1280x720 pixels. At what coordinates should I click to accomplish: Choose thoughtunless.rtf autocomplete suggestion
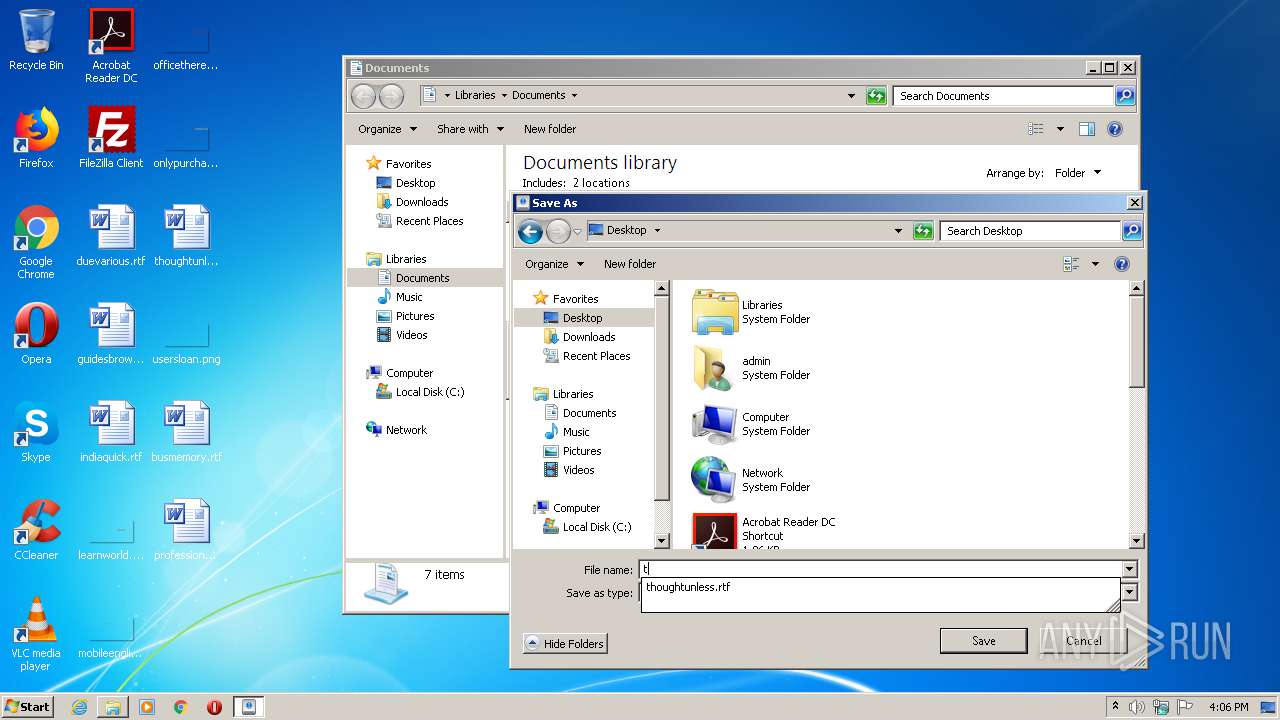click(688, 587)
